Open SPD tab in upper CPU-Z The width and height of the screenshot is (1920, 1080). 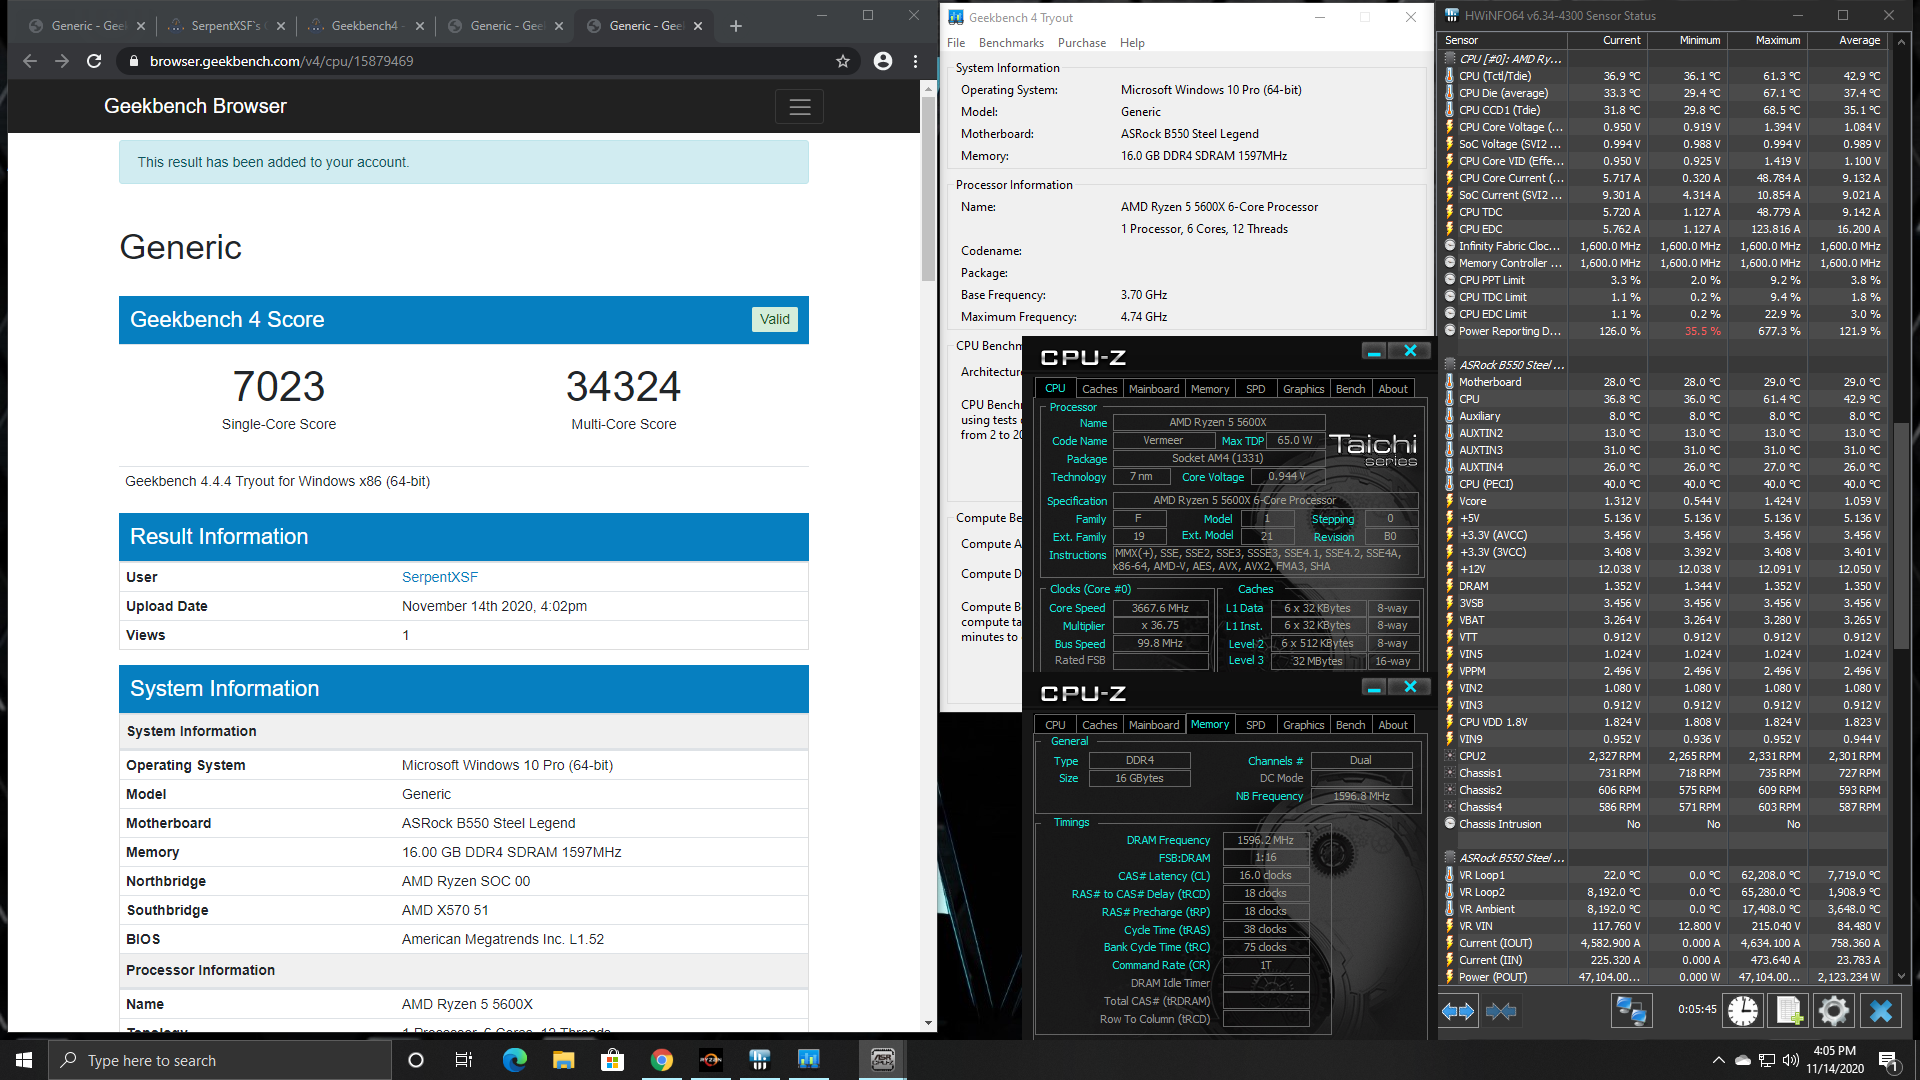click(x=1255, y=389)
